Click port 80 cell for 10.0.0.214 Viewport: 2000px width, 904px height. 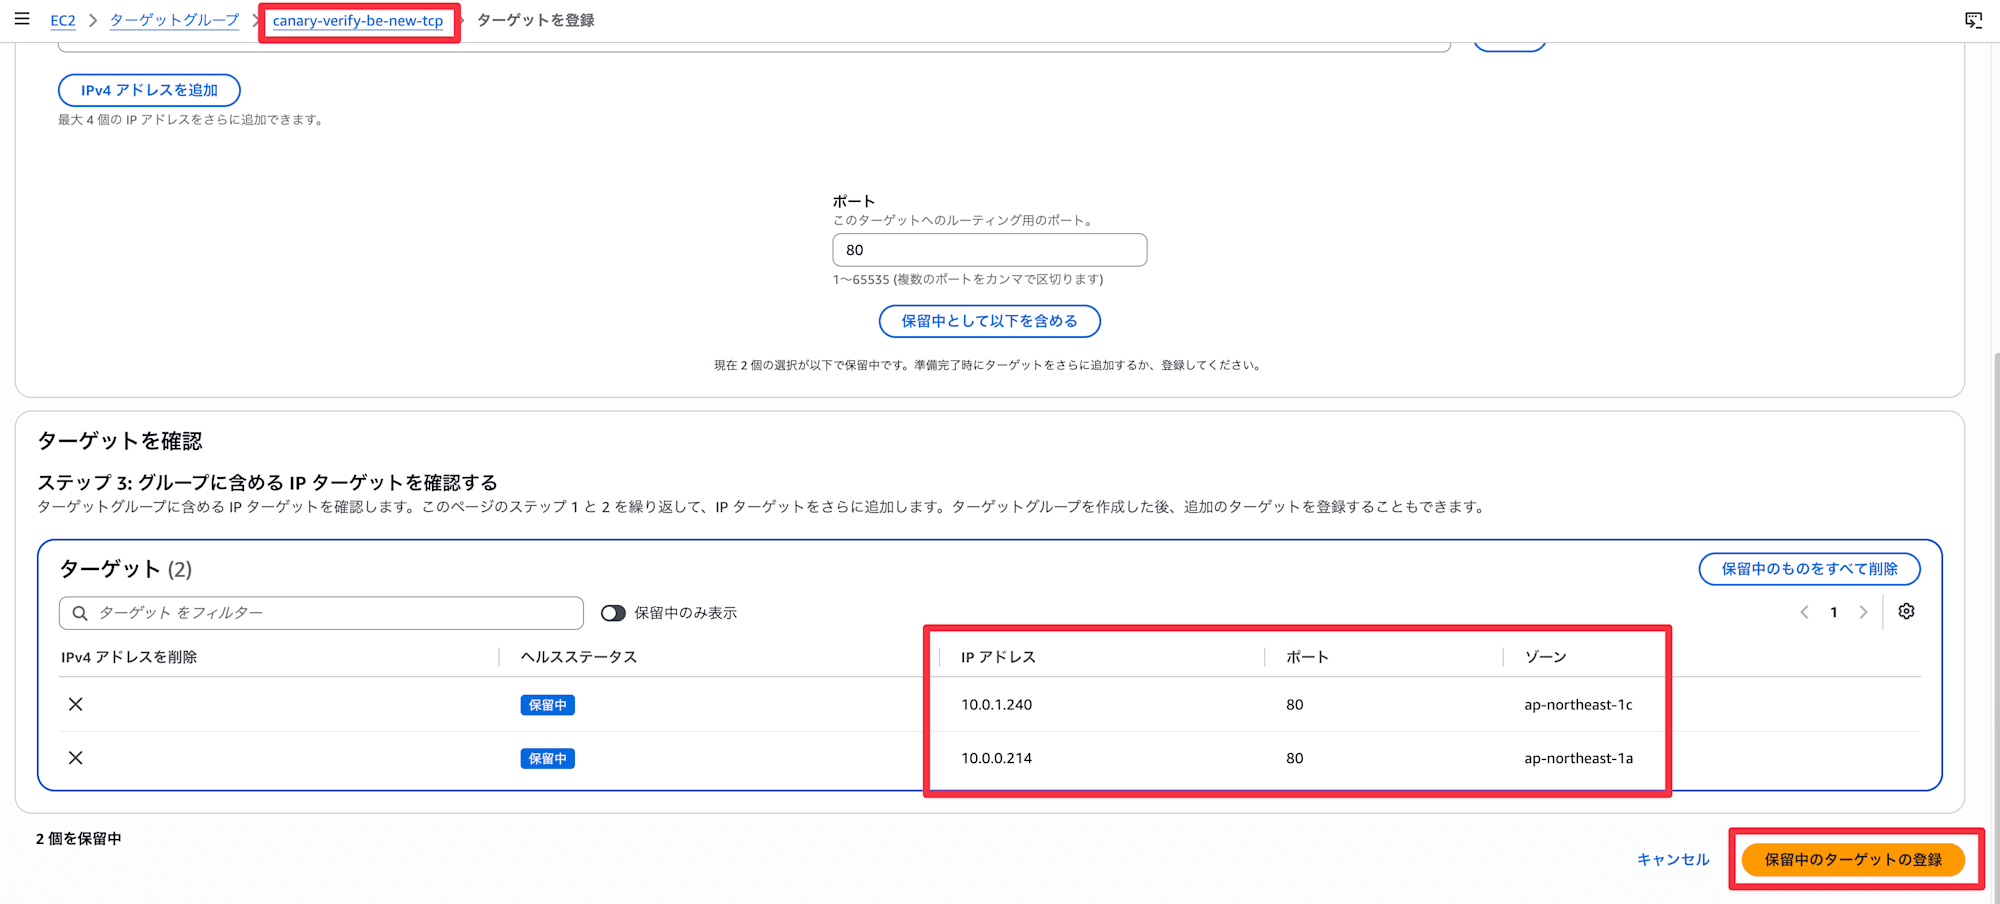(x=1295, y=758)
